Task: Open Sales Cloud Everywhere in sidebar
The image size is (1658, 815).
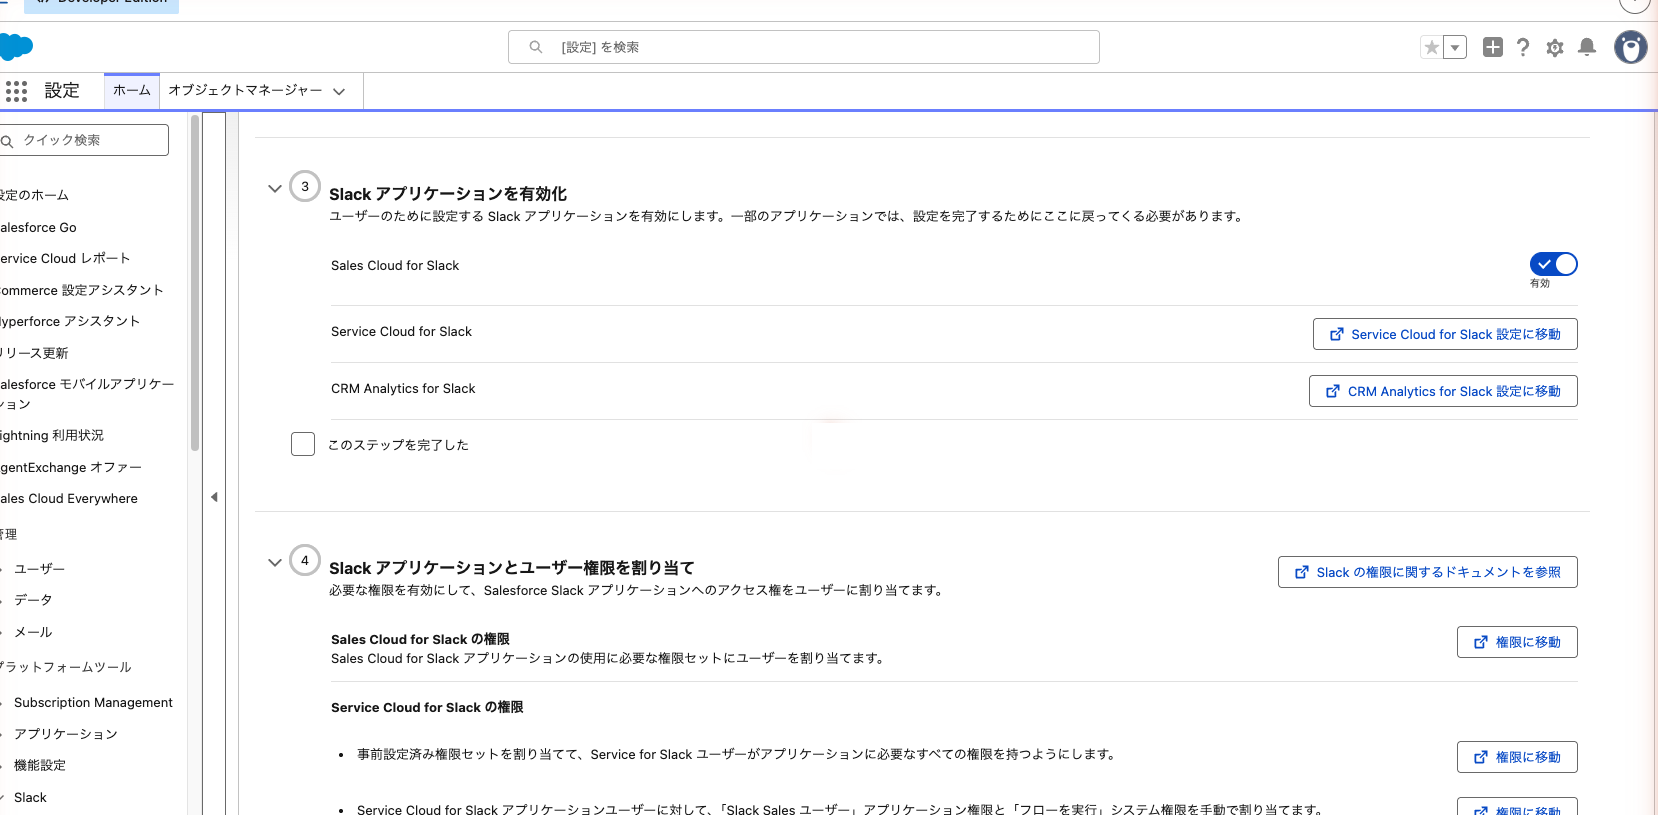Action: [69, 498]
